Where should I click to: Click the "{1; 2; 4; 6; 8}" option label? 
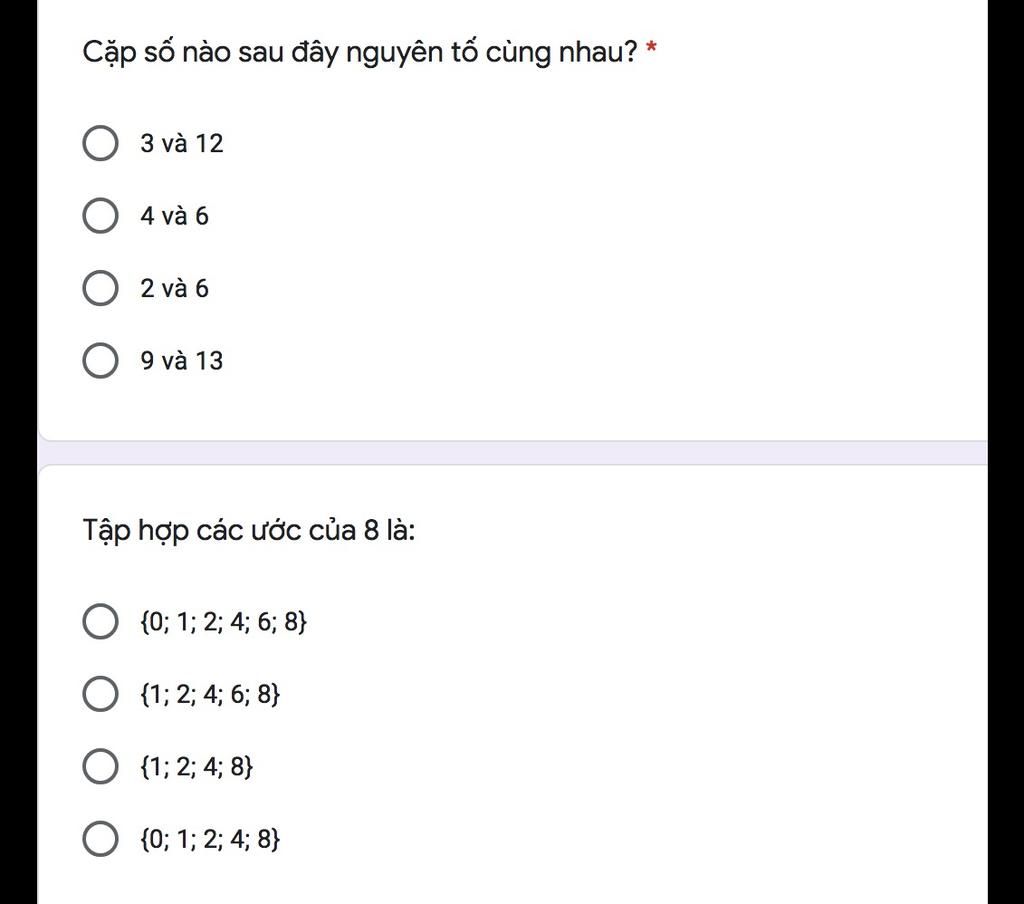click(210, 694)
